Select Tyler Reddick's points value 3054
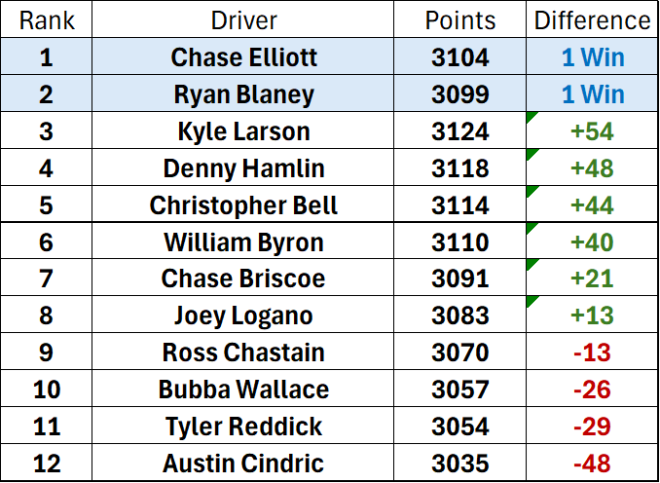Image resolution: width=660 pixels, height=483 pixels. click(x=460, y=426)
